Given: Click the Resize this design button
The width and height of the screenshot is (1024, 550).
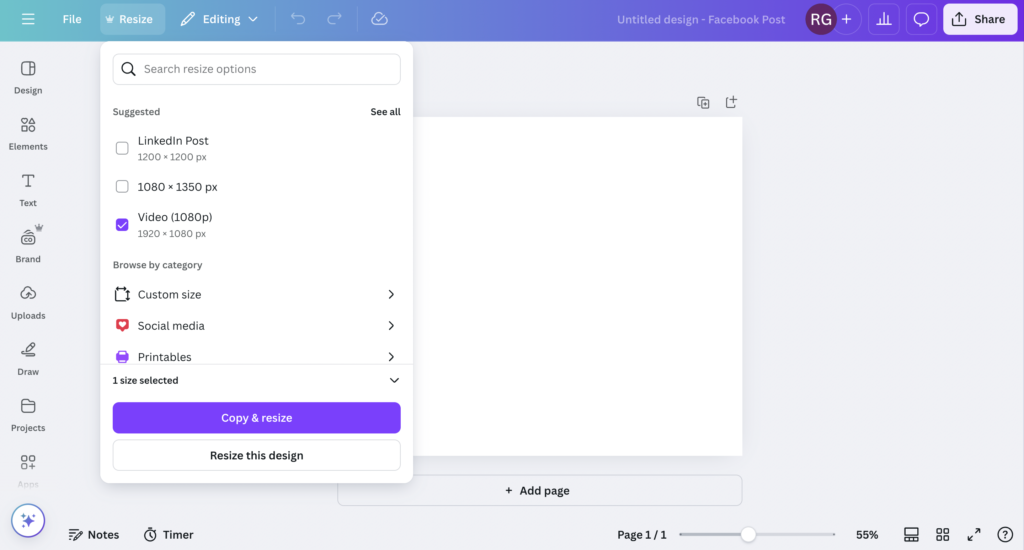Looking at the screenshot, I should tap(256, 455).
